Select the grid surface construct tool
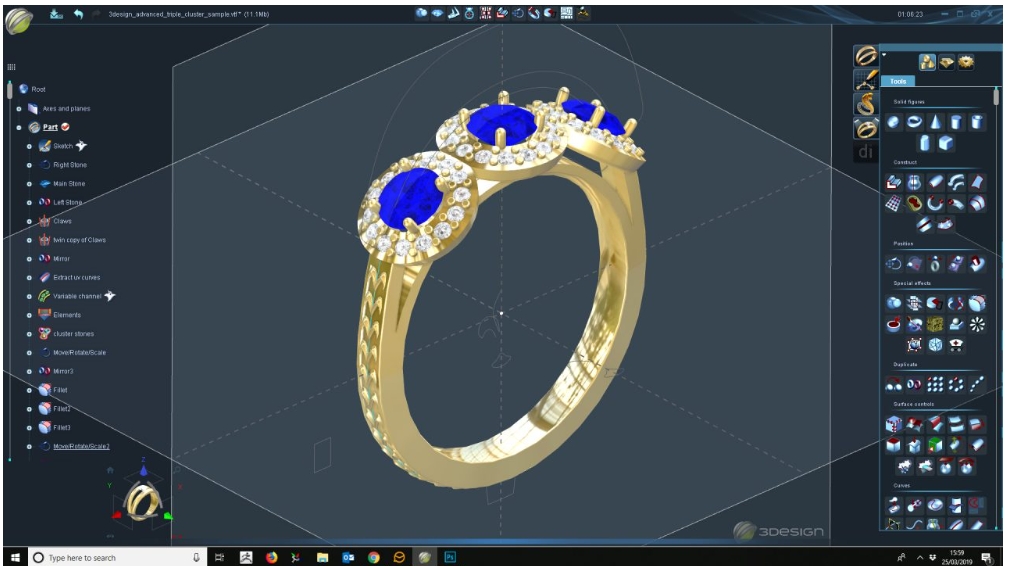1009x566 pixels. [x=893, y=204]
